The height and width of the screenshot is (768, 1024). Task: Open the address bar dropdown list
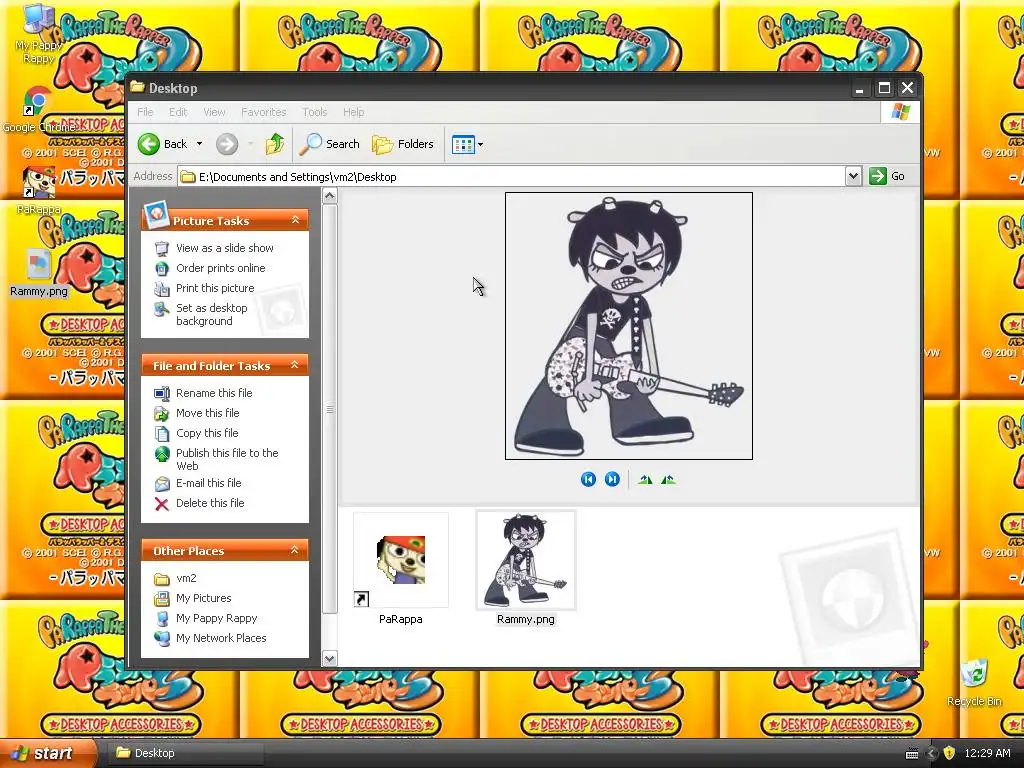[853, 176]
